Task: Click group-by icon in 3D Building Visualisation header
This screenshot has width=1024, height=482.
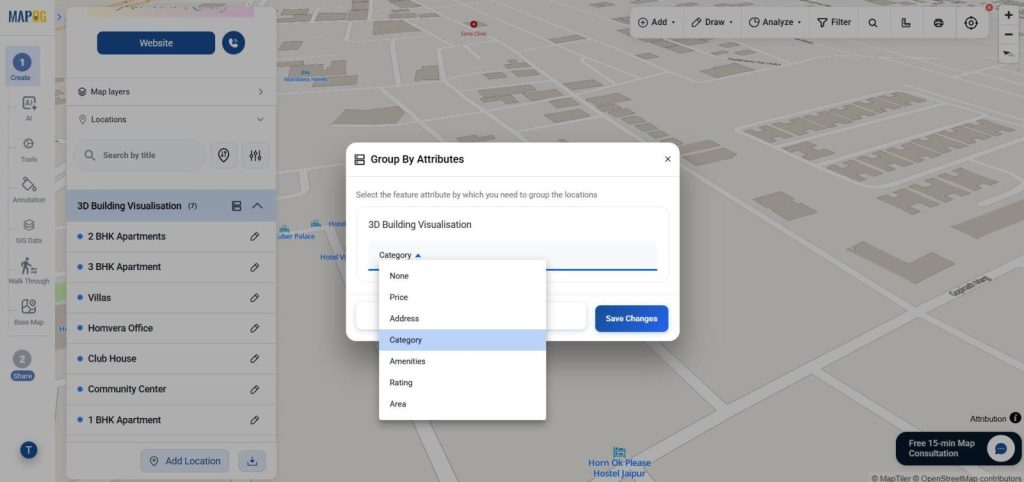Action: 236,206
